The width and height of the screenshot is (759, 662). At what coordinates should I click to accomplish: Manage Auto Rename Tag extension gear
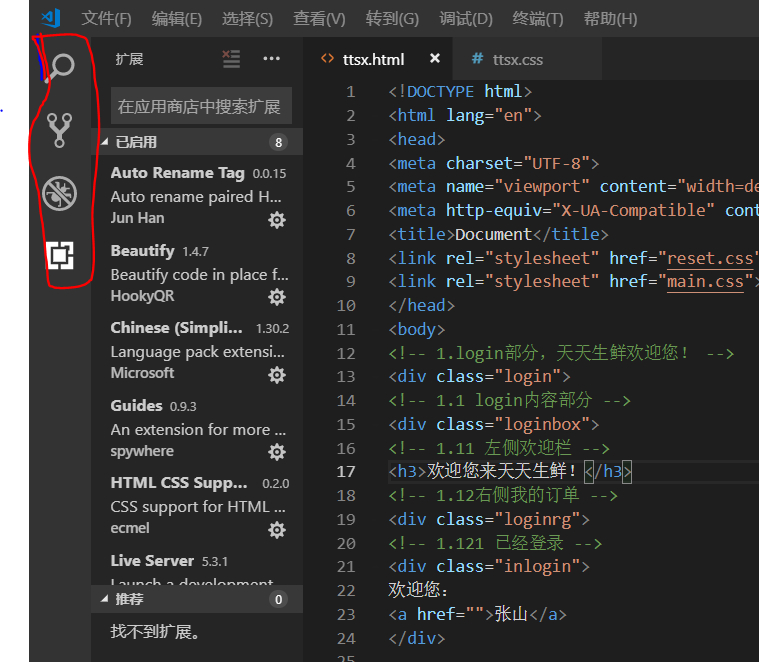(277, 220)
